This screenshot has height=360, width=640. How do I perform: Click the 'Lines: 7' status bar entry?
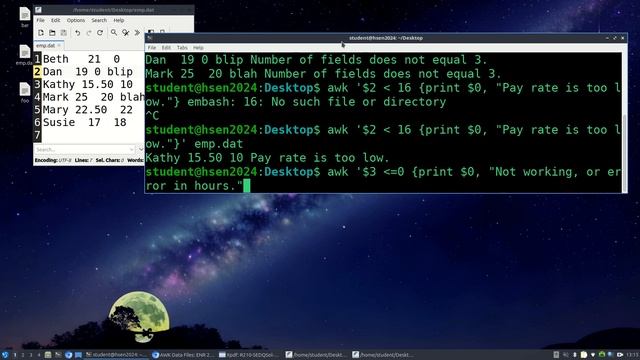[x=84, y=160]
